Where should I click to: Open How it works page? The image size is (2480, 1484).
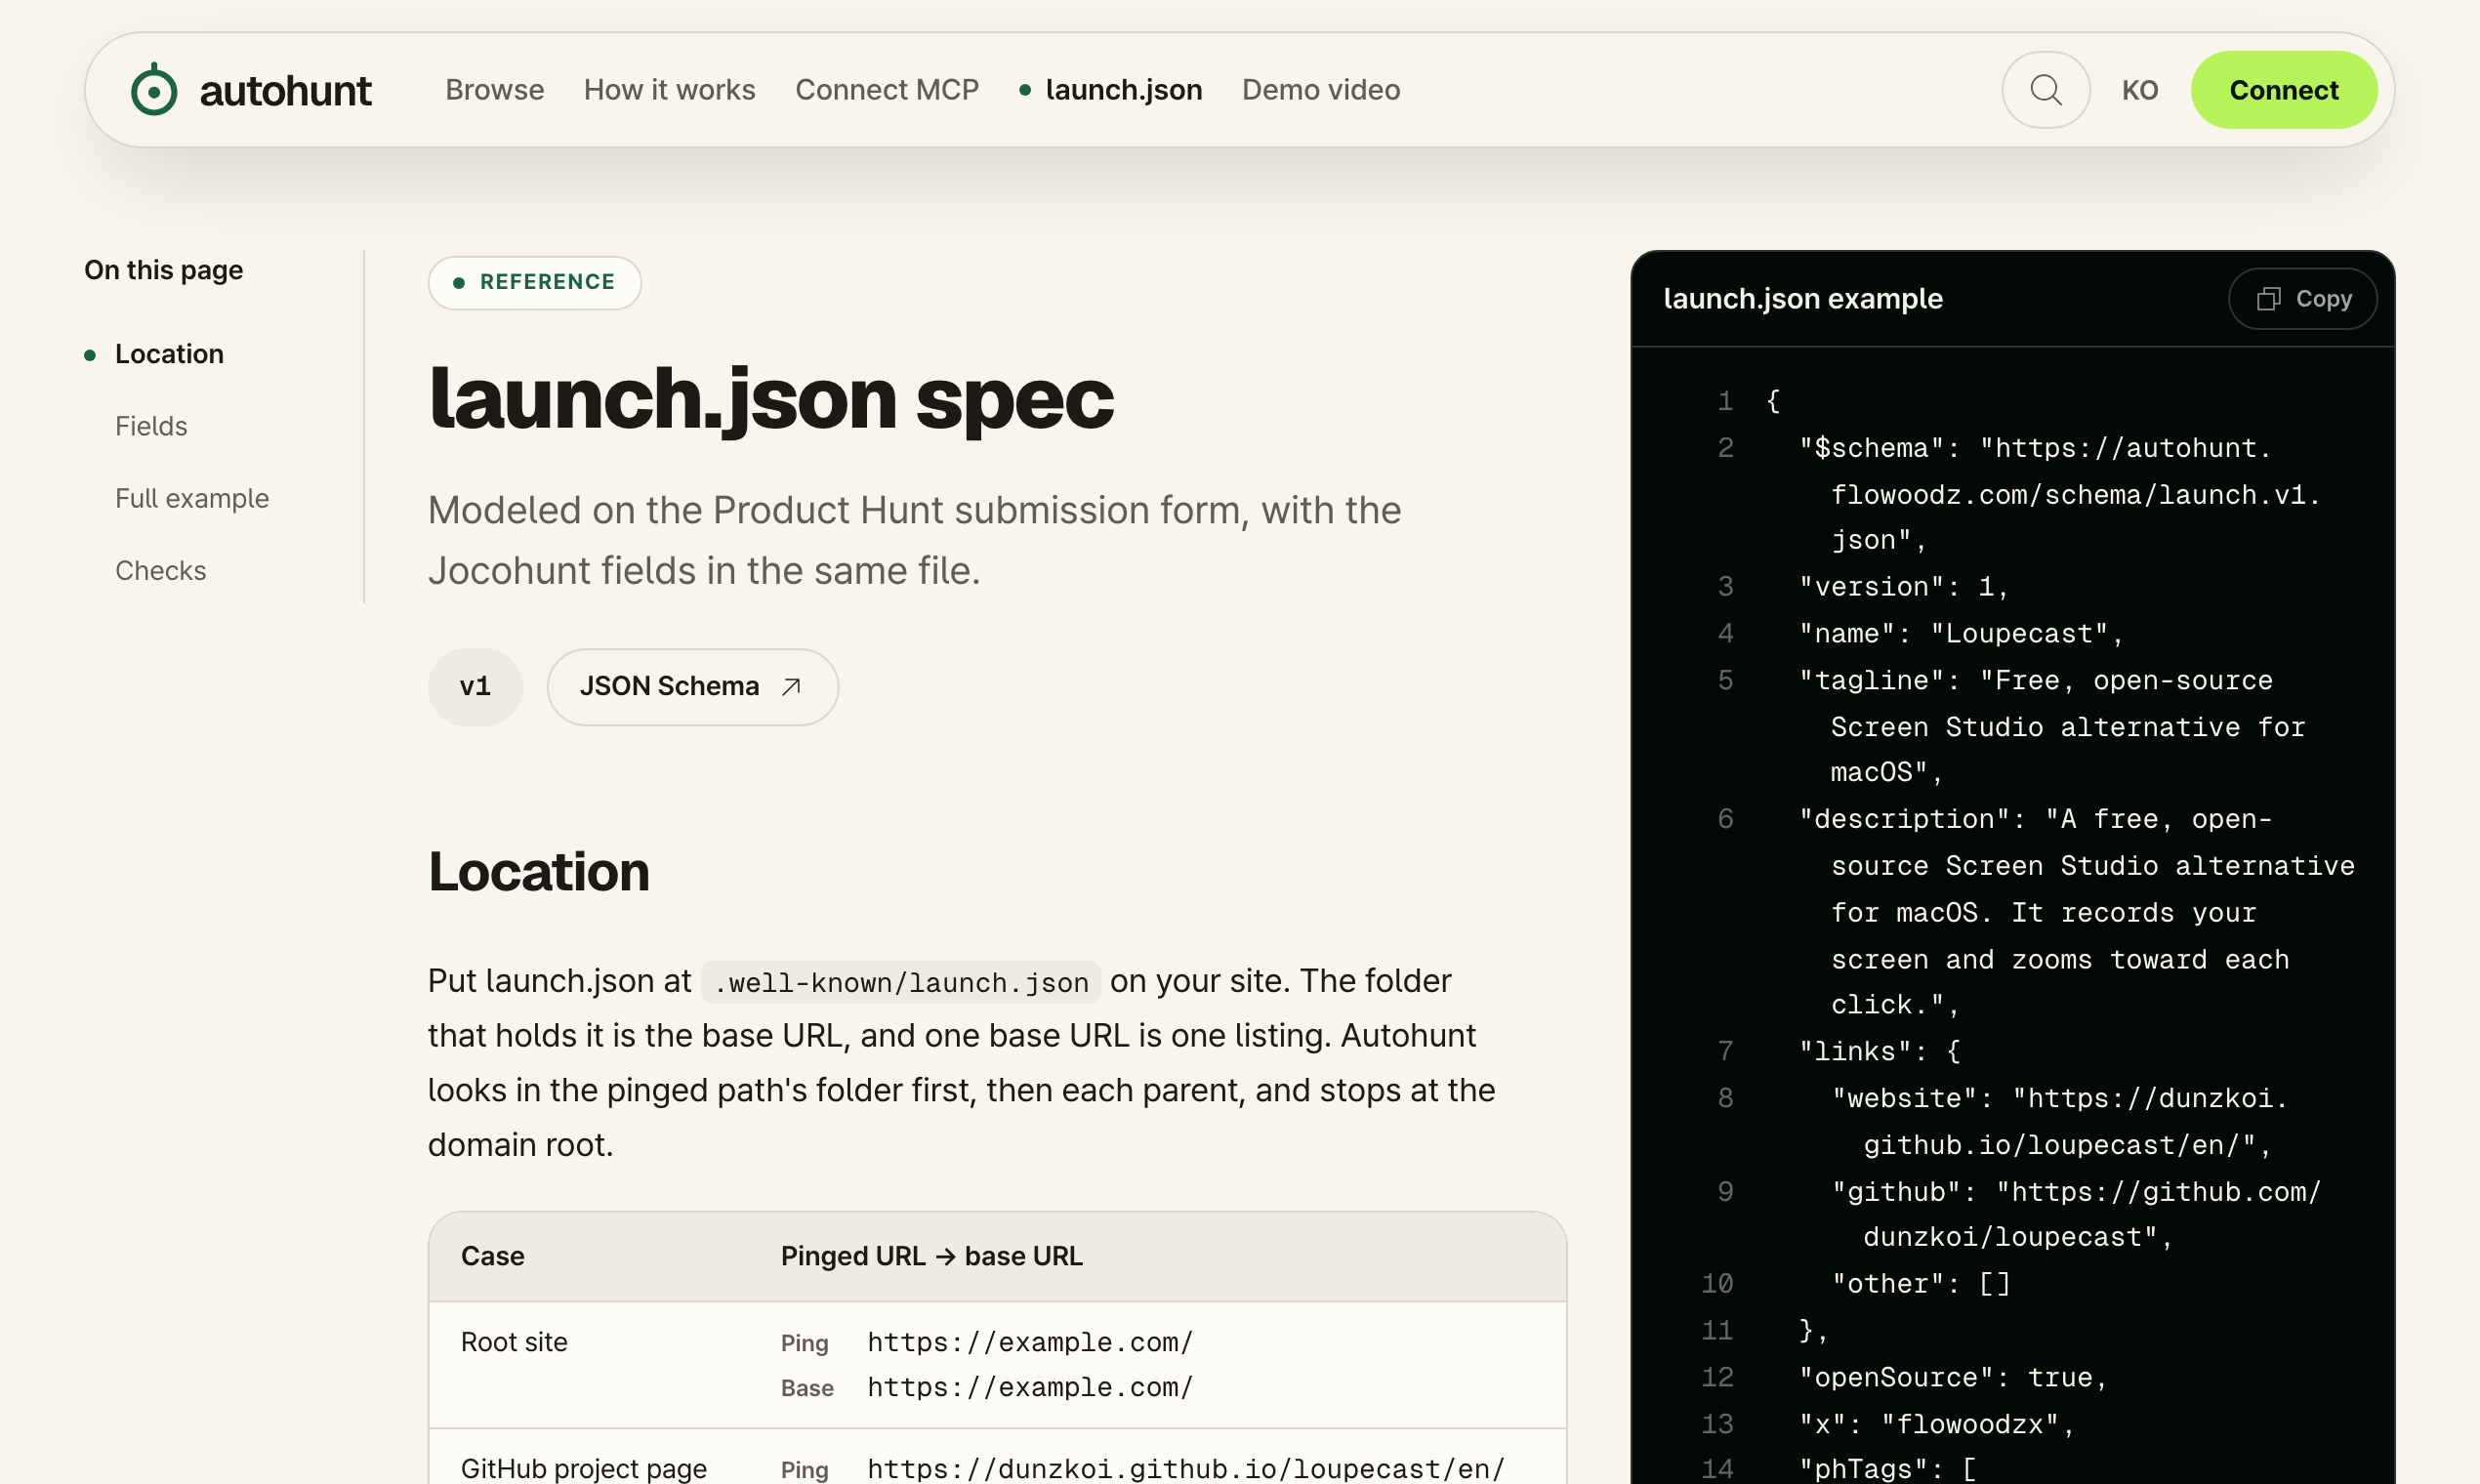670,90
